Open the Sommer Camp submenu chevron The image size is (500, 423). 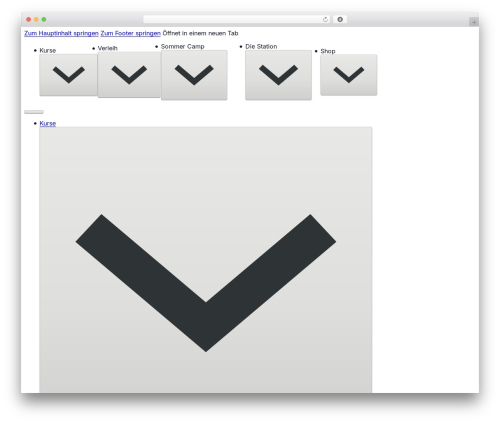point(194,75)
